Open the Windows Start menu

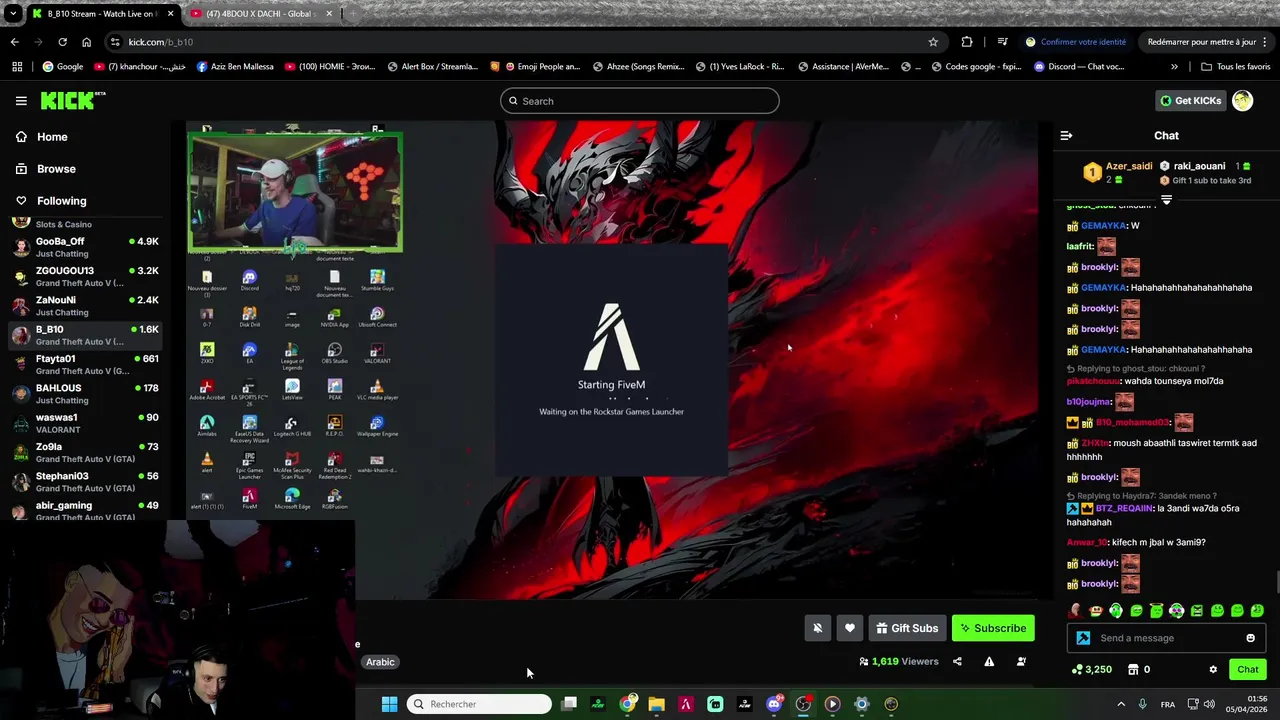point(389,704)
